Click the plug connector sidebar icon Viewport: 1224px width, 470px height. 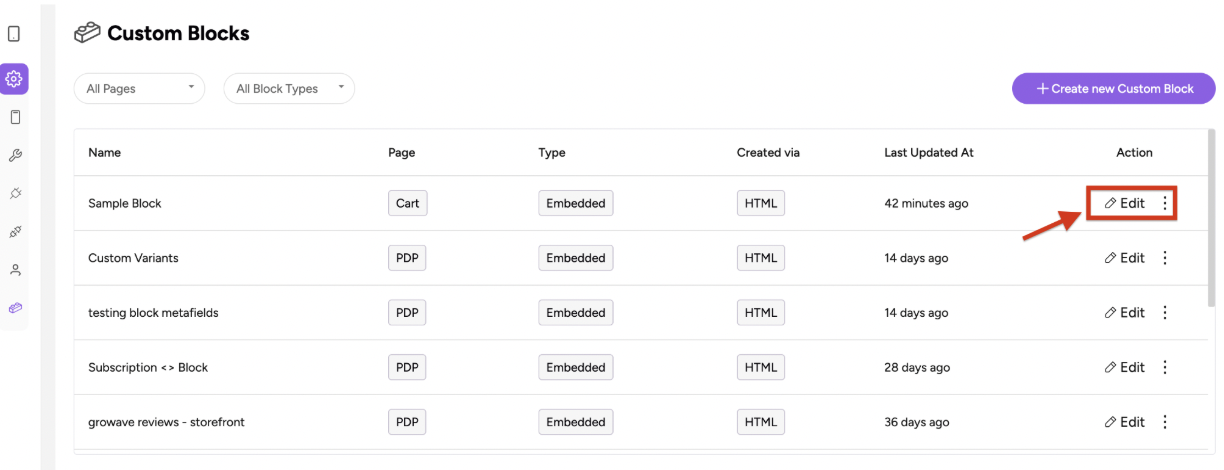pos(14,193)
